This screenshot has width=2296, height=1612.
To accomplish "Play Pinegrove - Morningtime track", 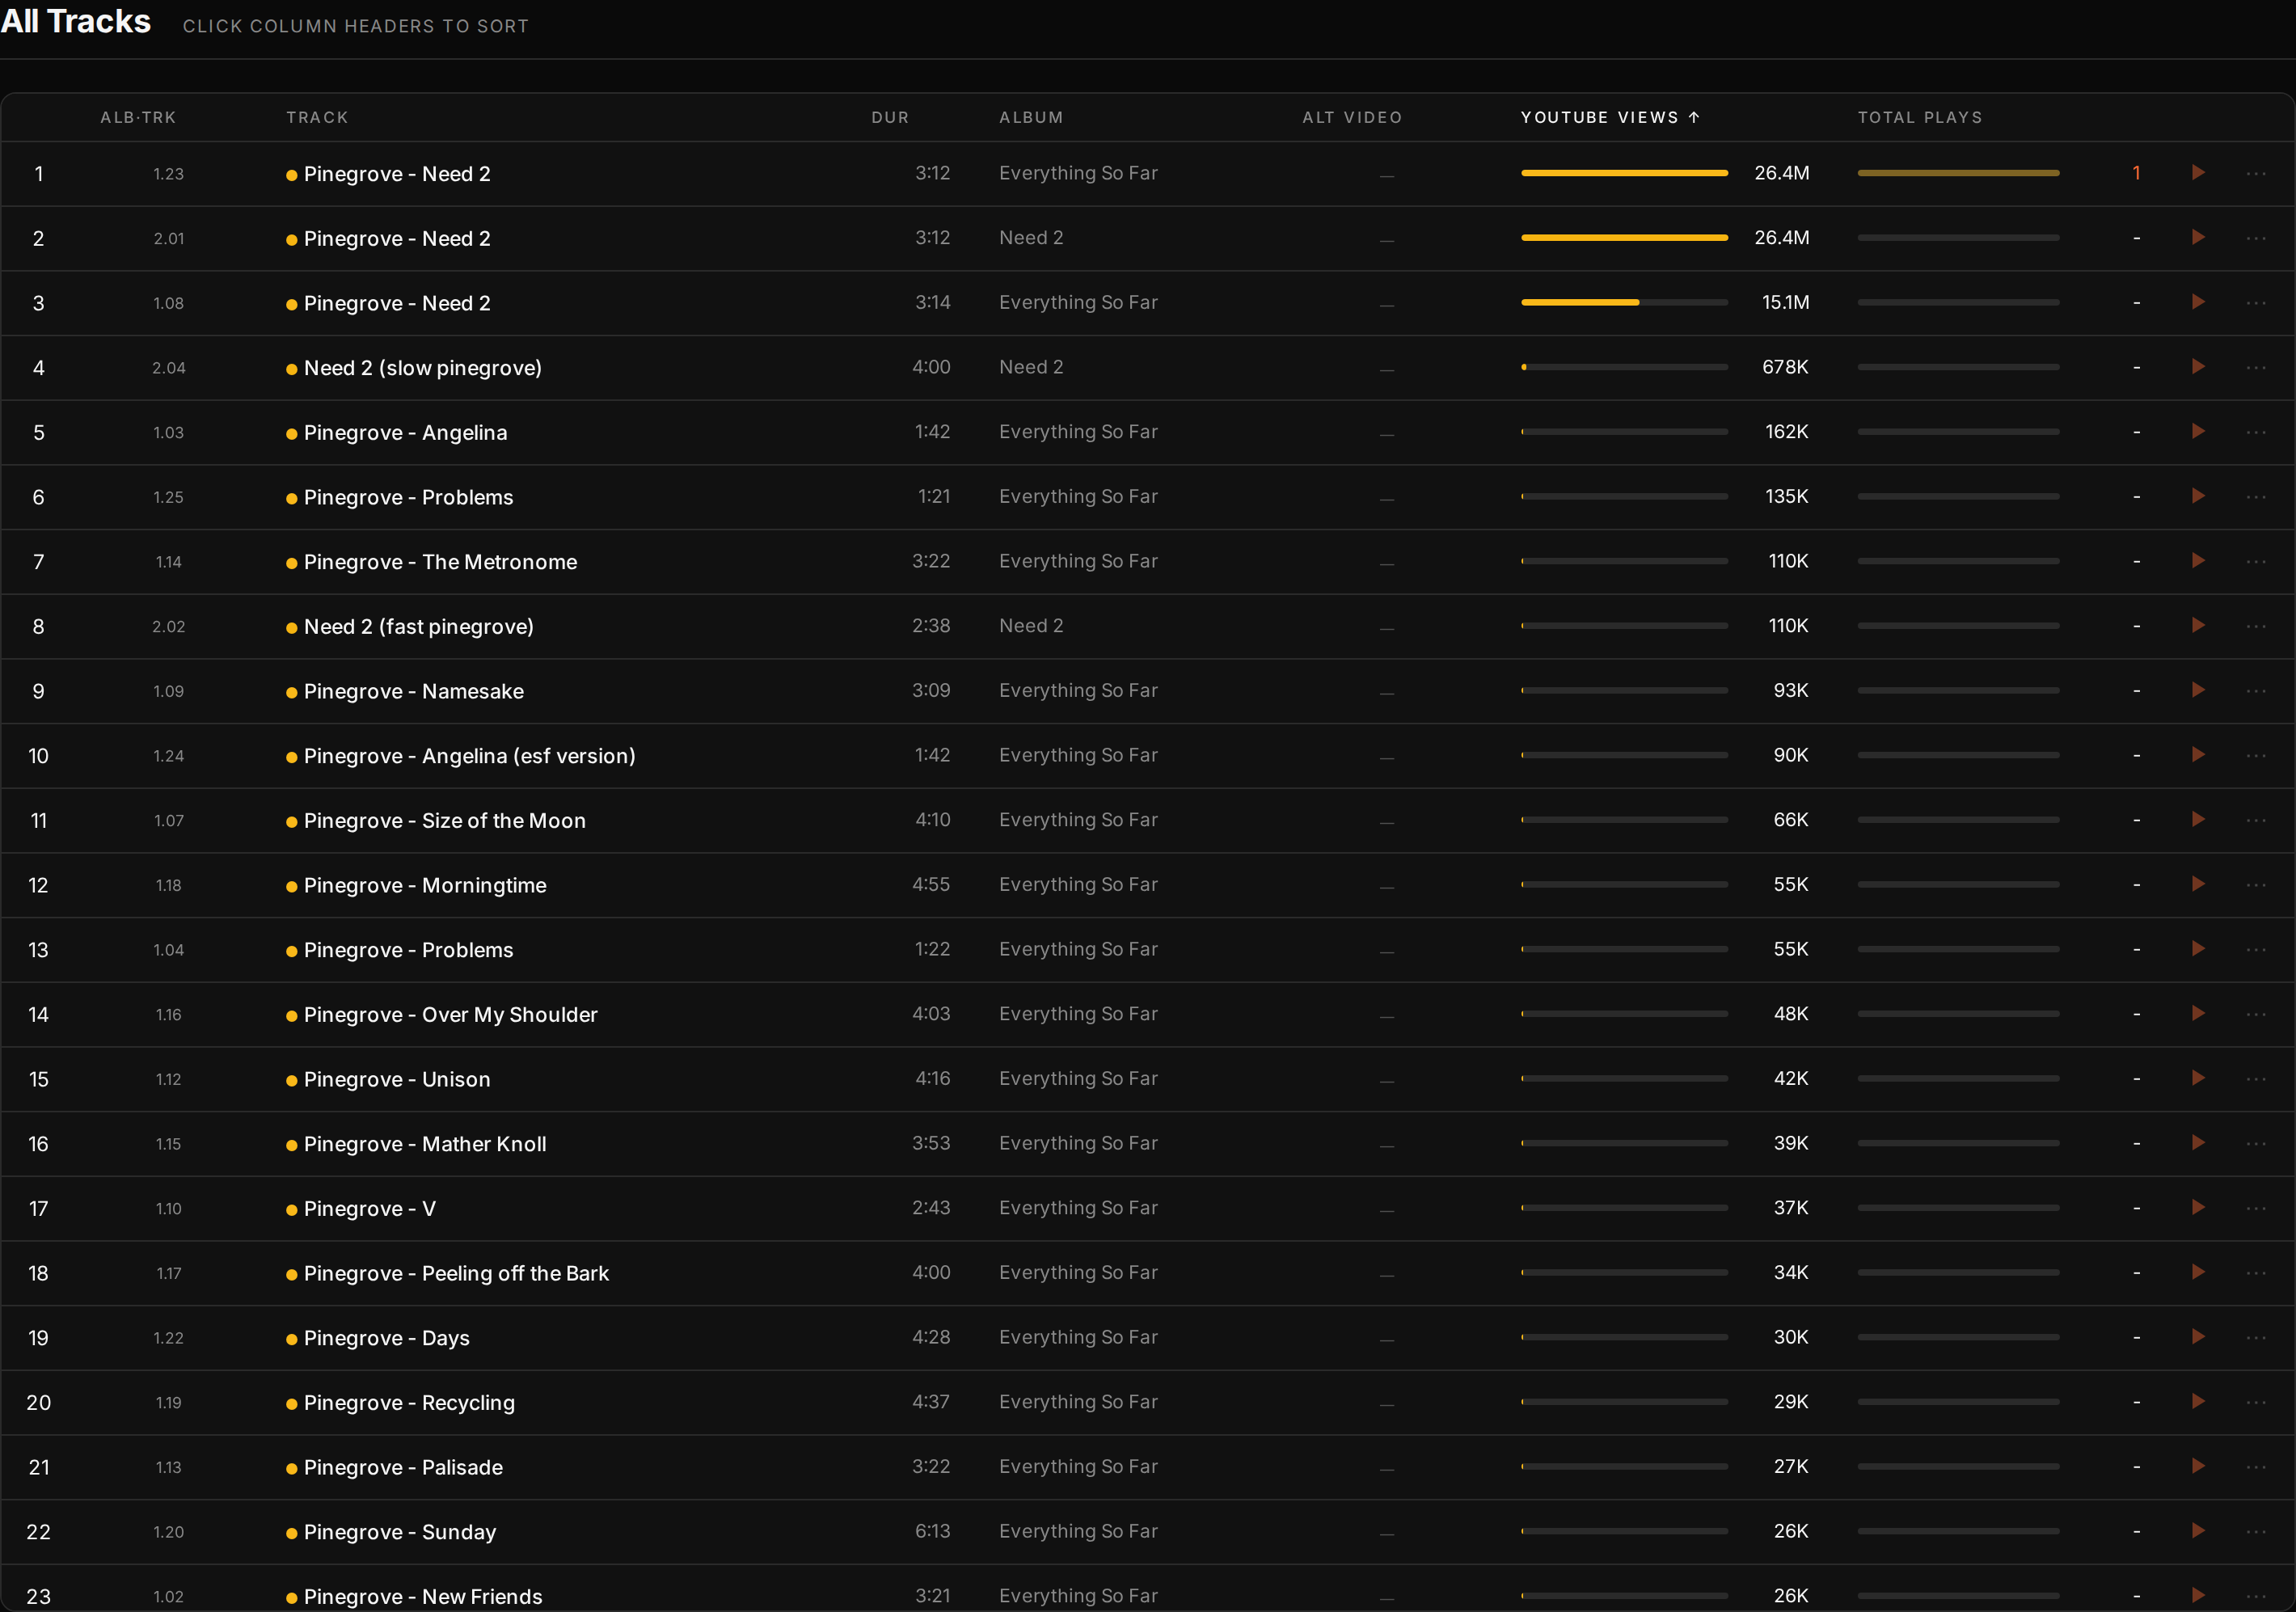I will coord(2198,884).
